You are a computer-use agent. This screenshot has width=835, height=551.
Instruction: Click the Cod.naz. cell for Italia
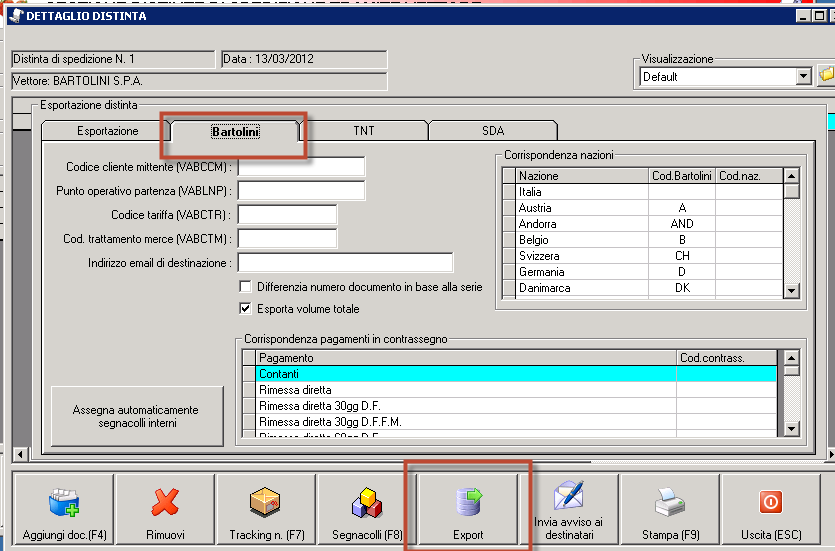pos(749,192)
